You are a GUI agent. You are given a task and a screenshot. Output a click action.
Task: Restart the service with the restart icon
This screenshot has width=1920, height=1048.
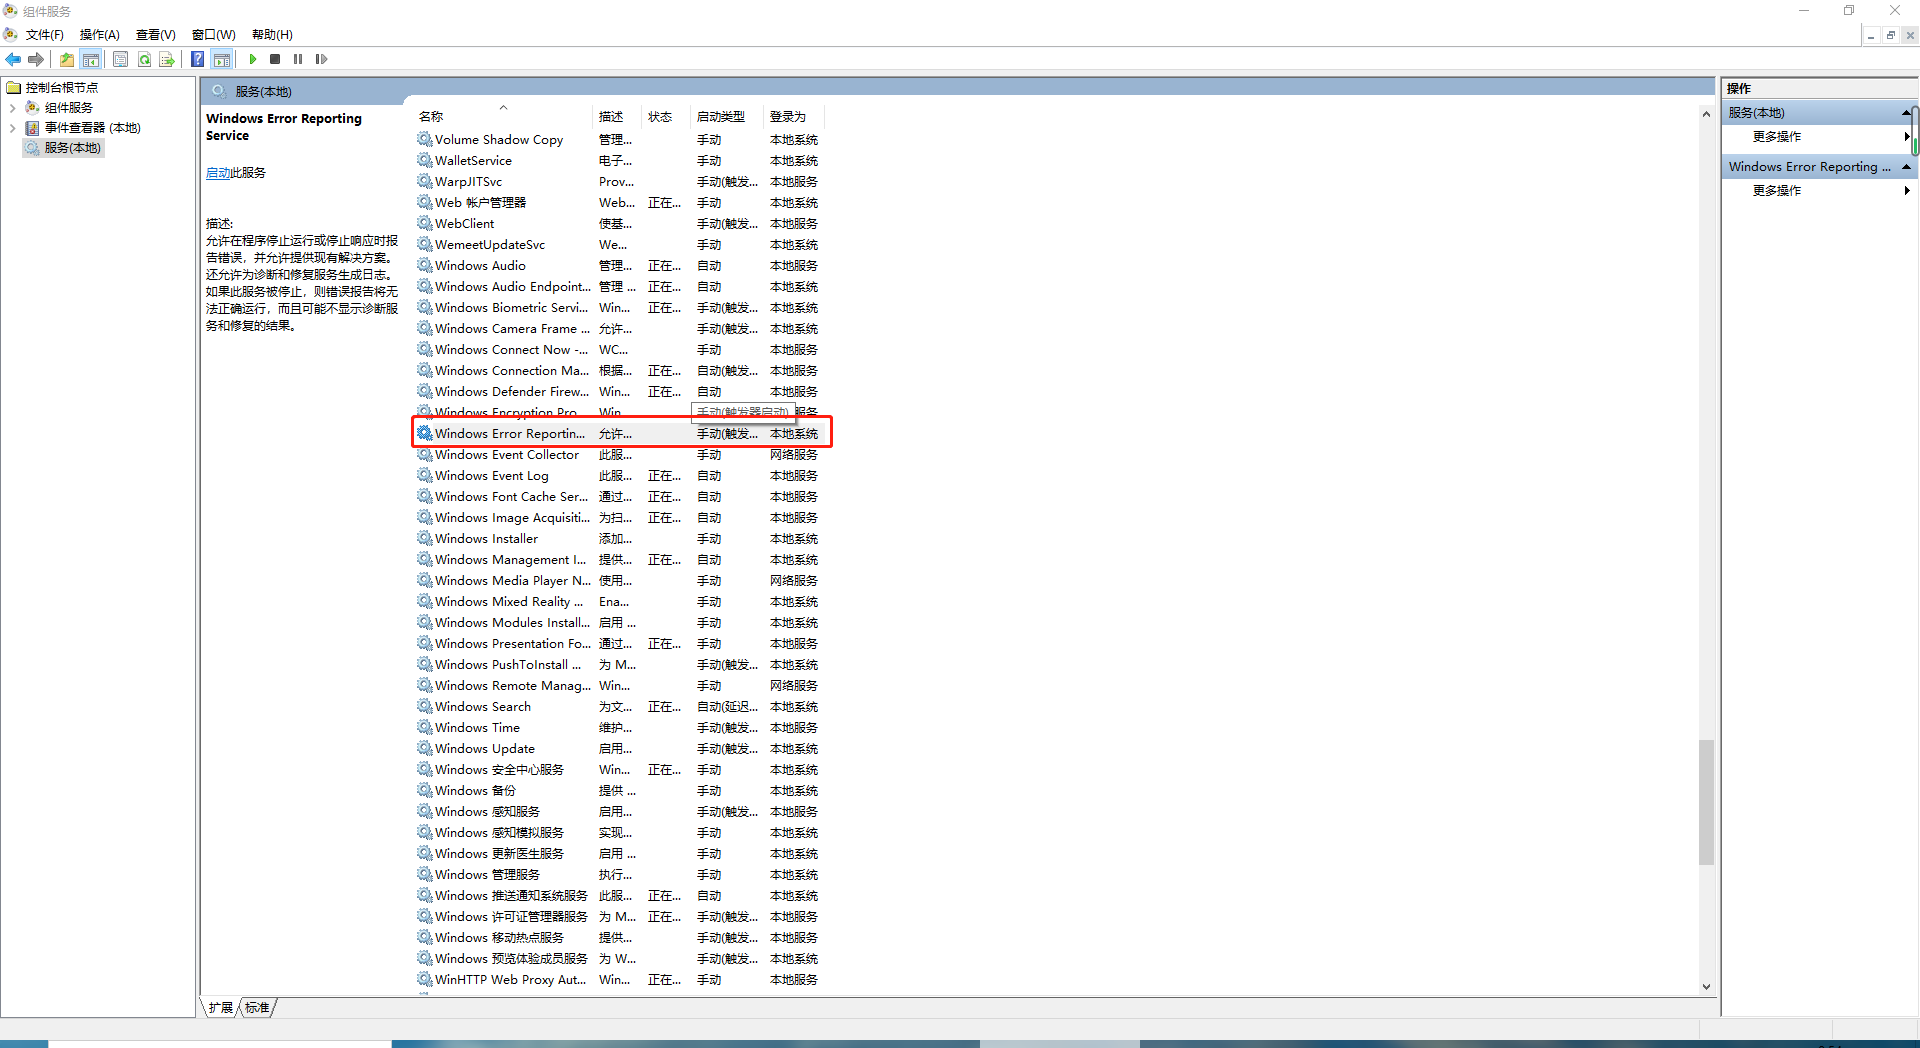pos(321,59)
